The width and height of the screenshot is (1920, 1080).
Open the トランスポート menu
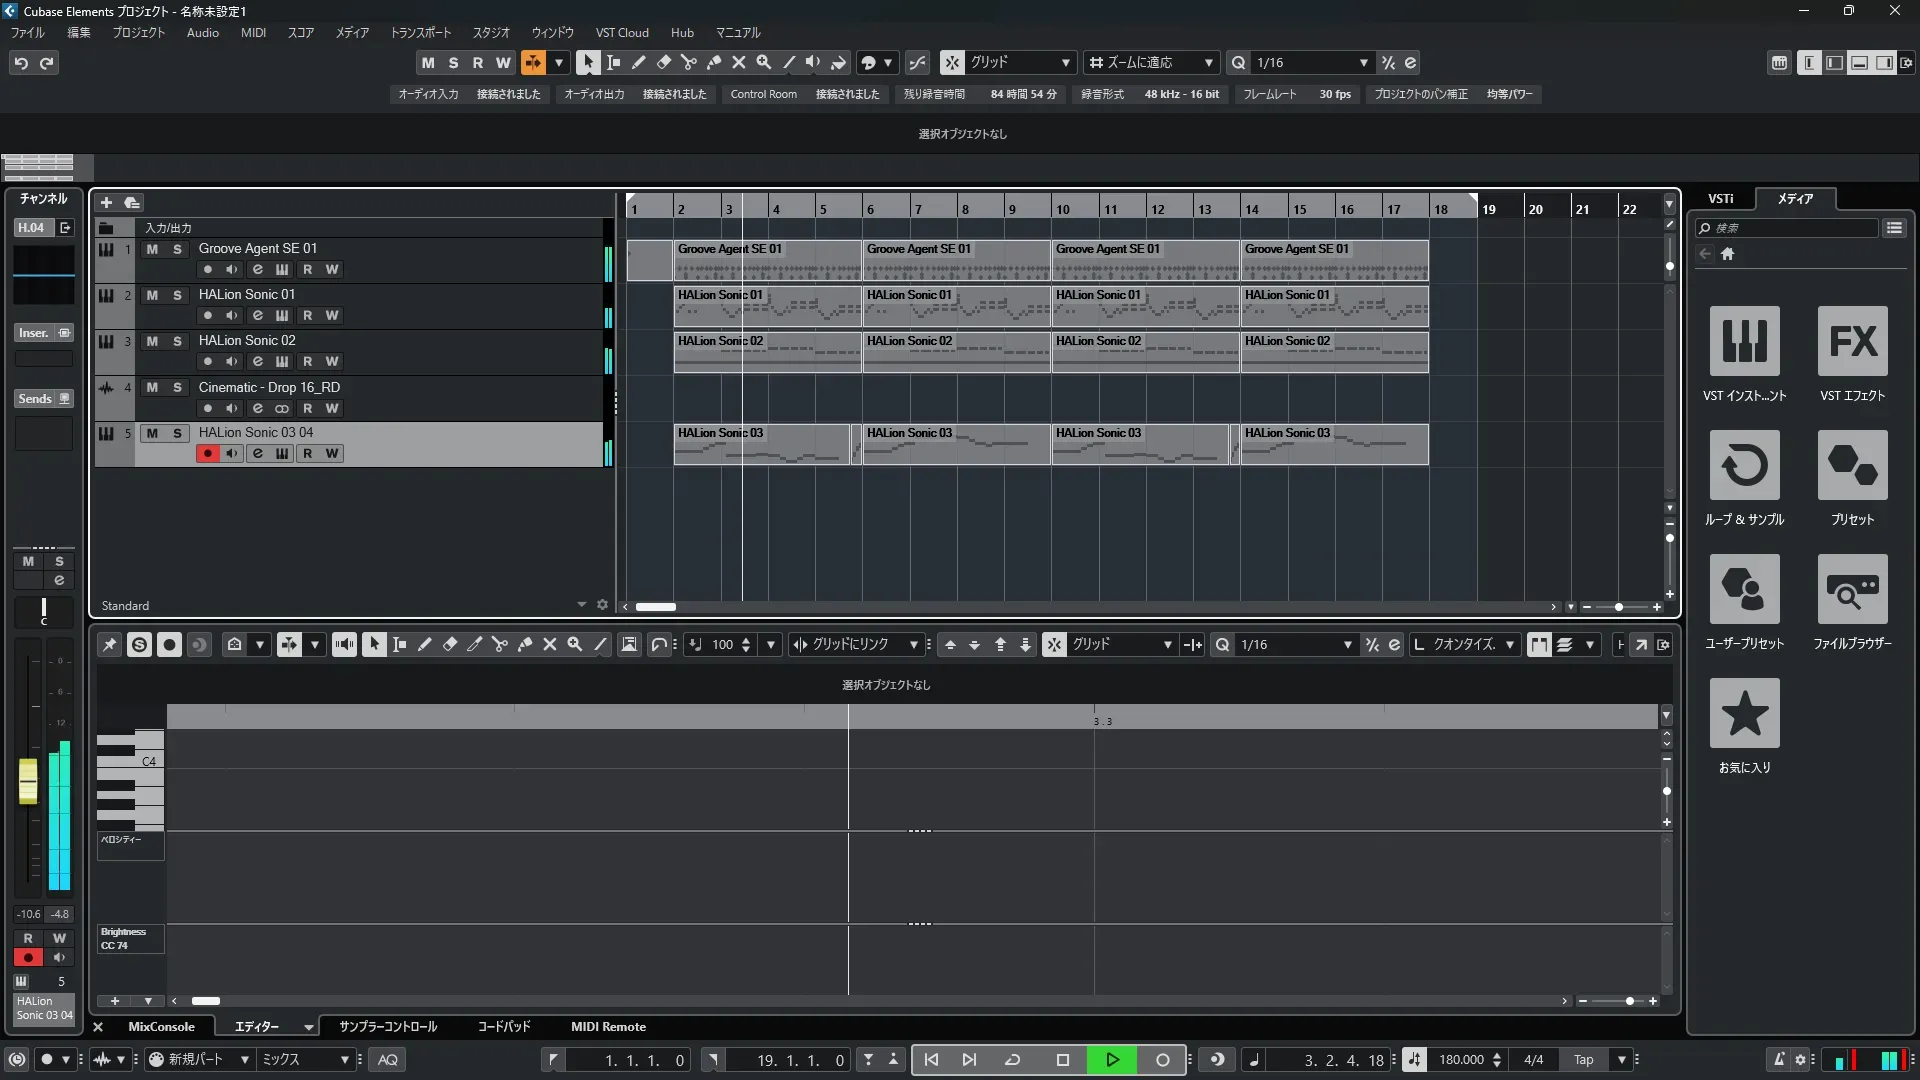(x=420, y=33)
